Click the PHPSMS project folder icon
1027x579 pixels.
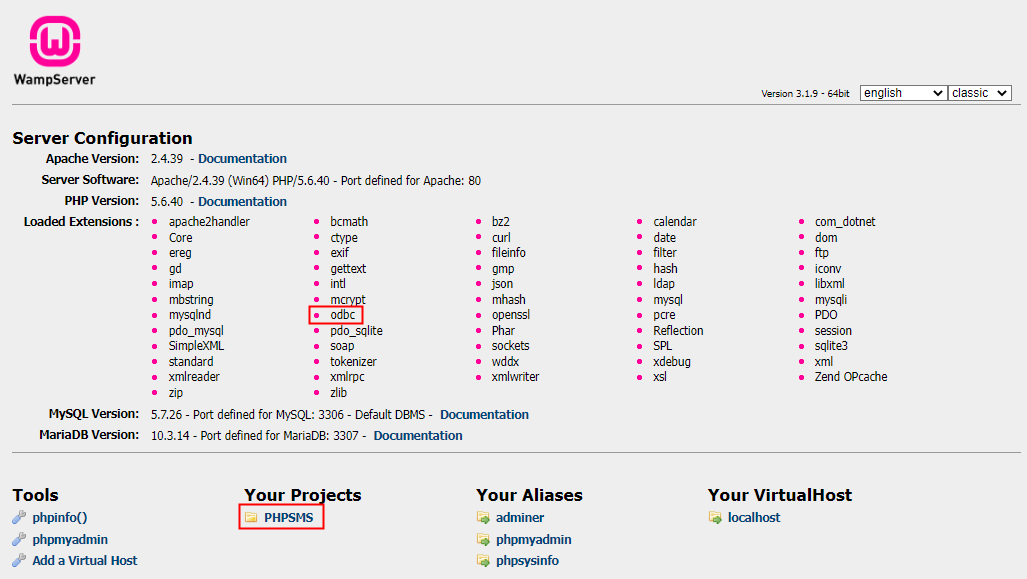(x=251, y=518)
